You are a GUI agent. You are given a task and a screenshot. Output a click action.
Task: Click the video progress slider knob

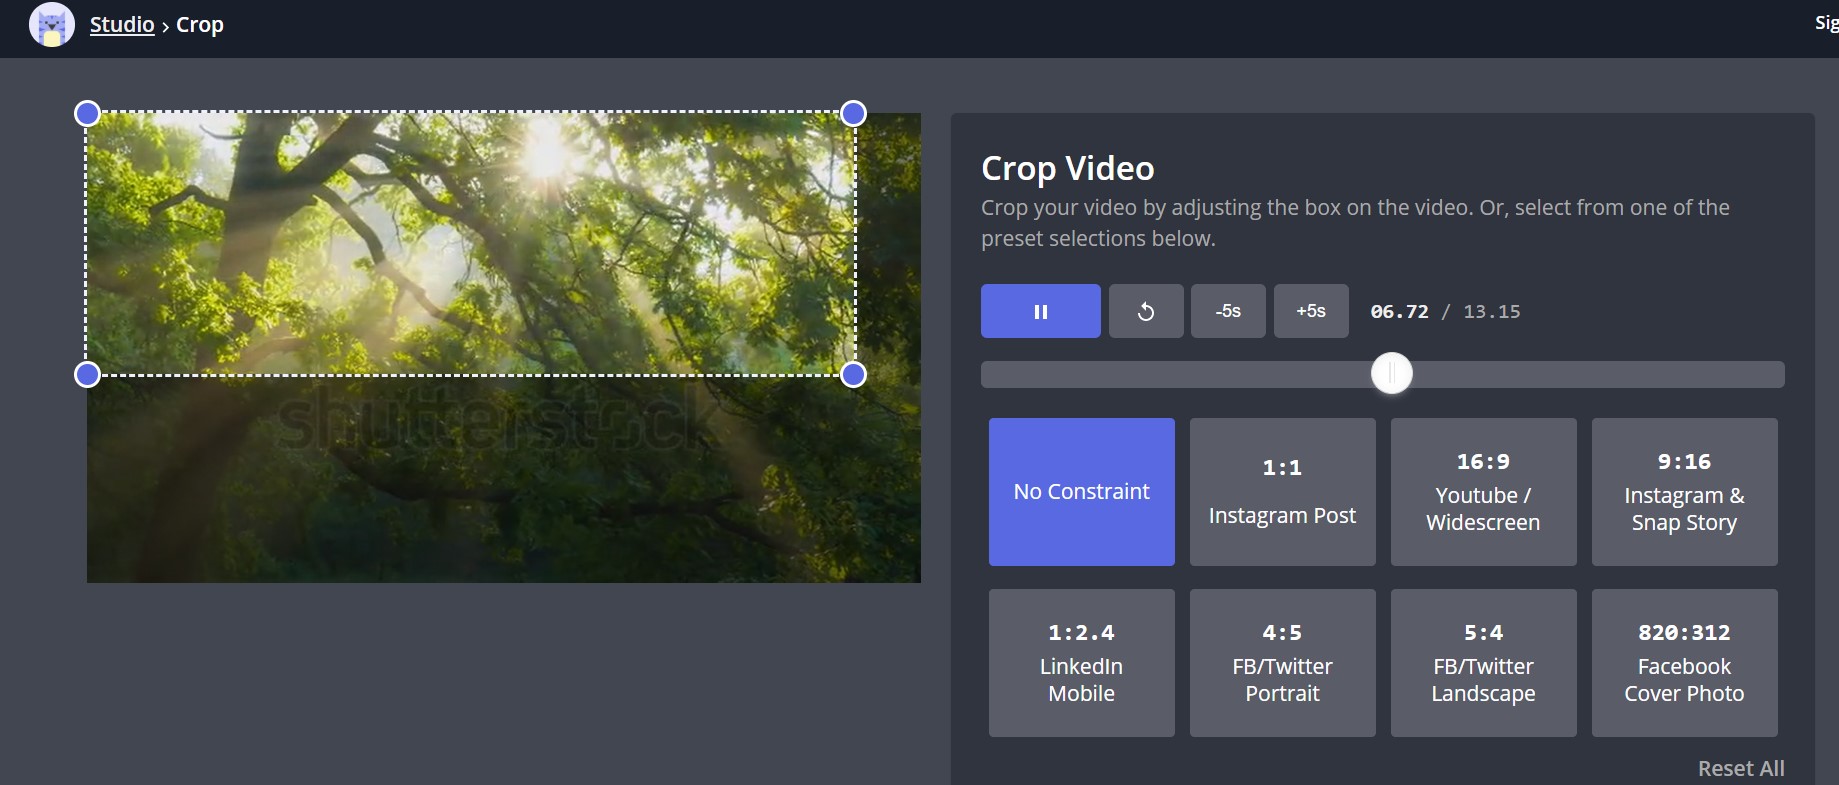point(1391,374)
